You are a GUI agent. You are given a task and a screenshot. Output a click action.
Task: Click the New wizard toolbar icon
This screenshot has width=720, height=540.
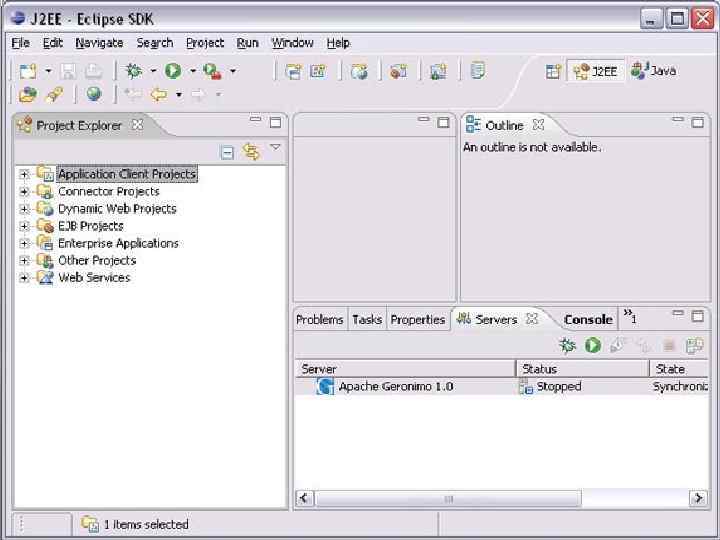pos(28,71)
